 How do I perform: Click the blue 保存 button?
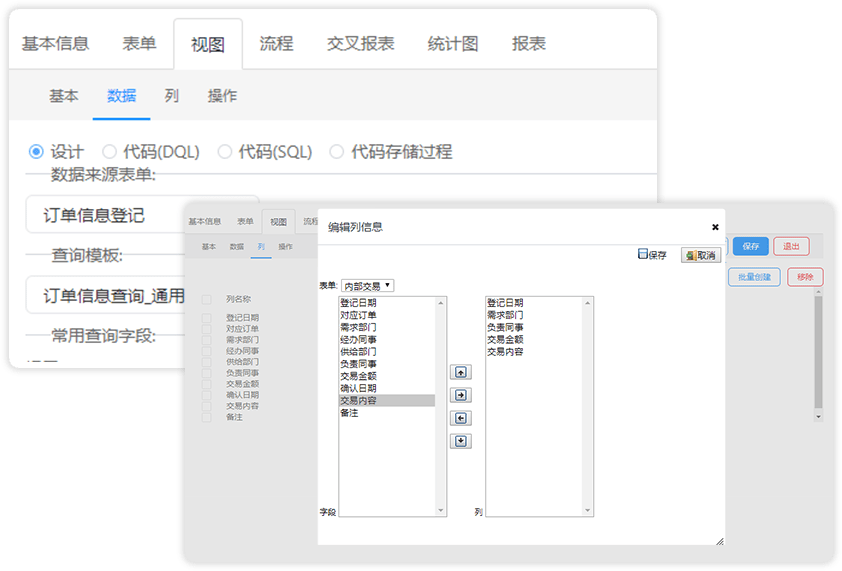[x=751, y=246]
